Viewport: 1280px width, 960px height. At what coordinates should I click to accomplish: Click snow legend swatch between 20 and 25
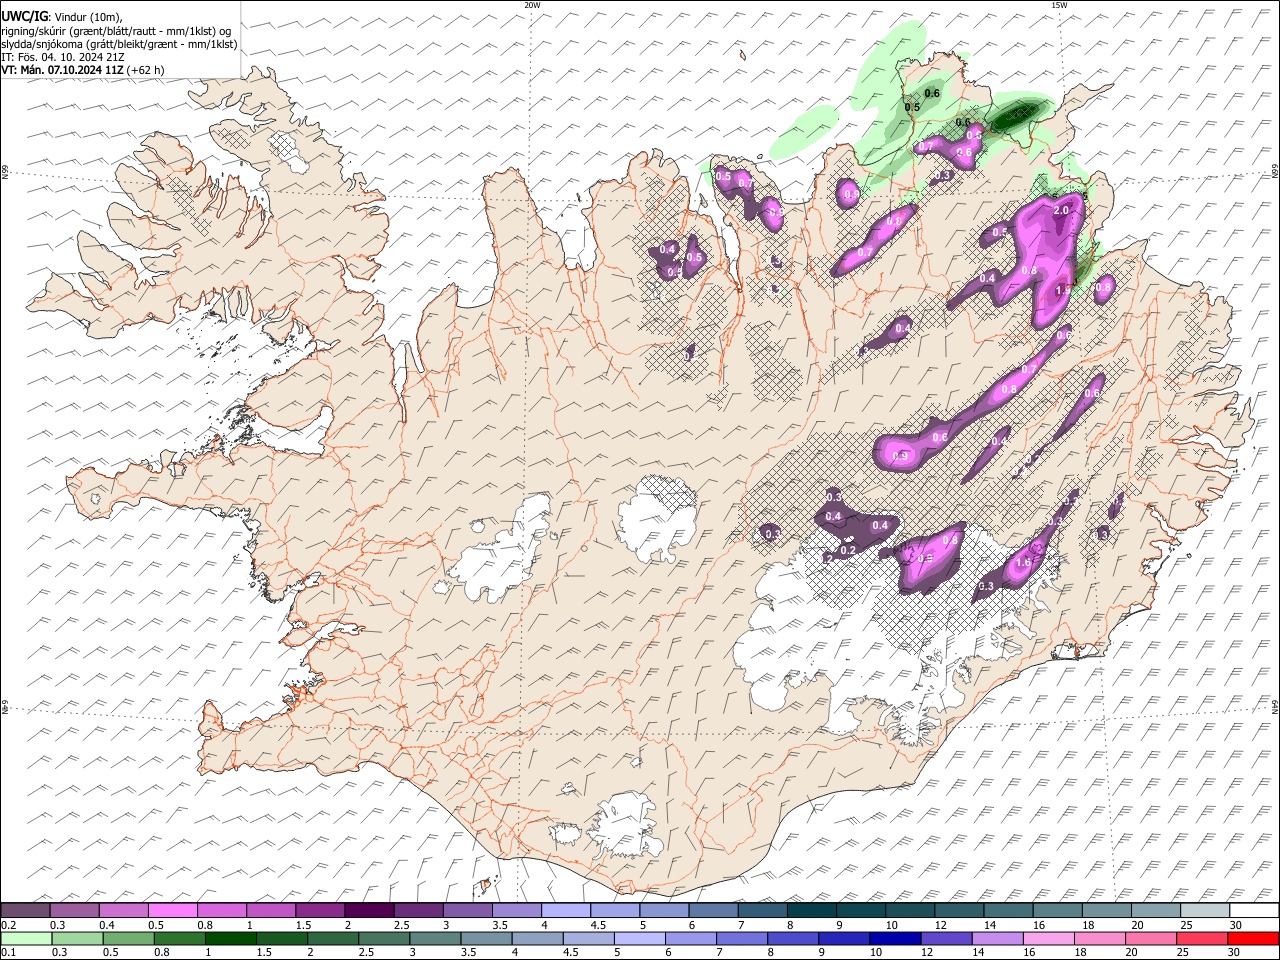point(1156,911)
